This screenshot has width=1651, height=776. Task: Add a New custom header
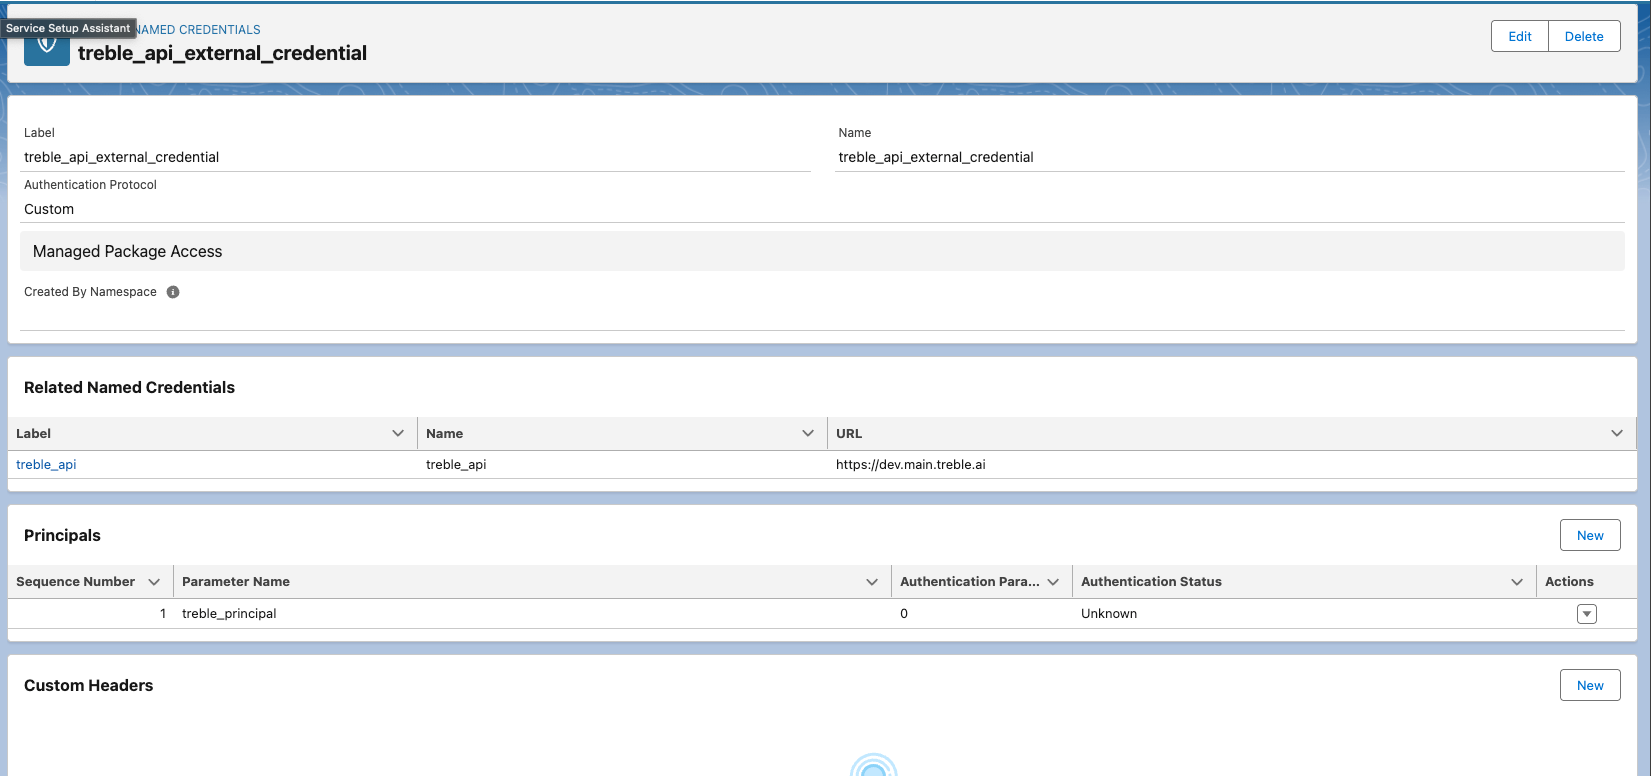tap(1590, 685)
